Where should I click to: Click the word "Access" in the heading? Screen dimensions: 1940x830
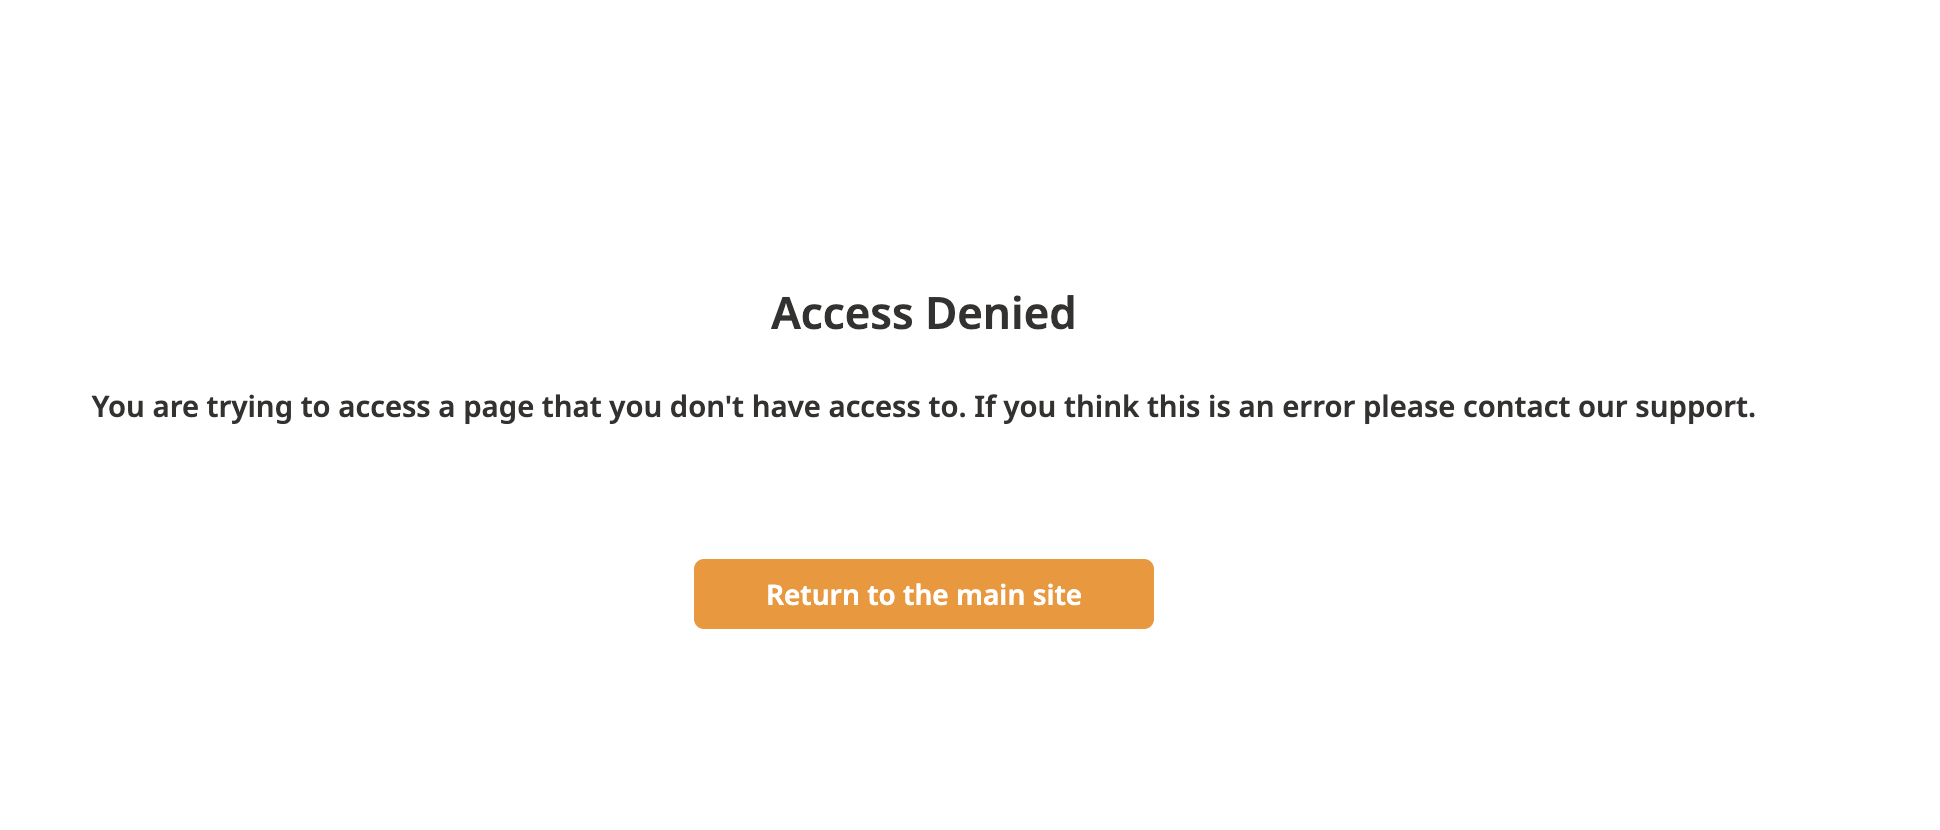[842, 313]
